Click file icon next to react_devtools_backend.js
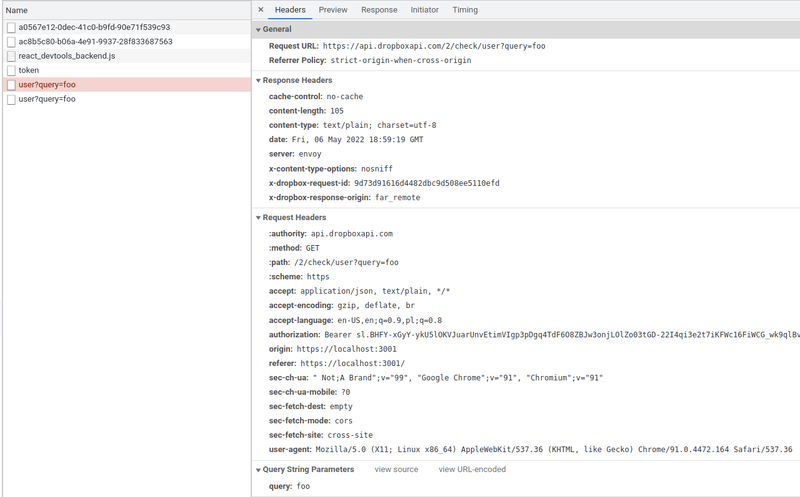 click(11, 57)
